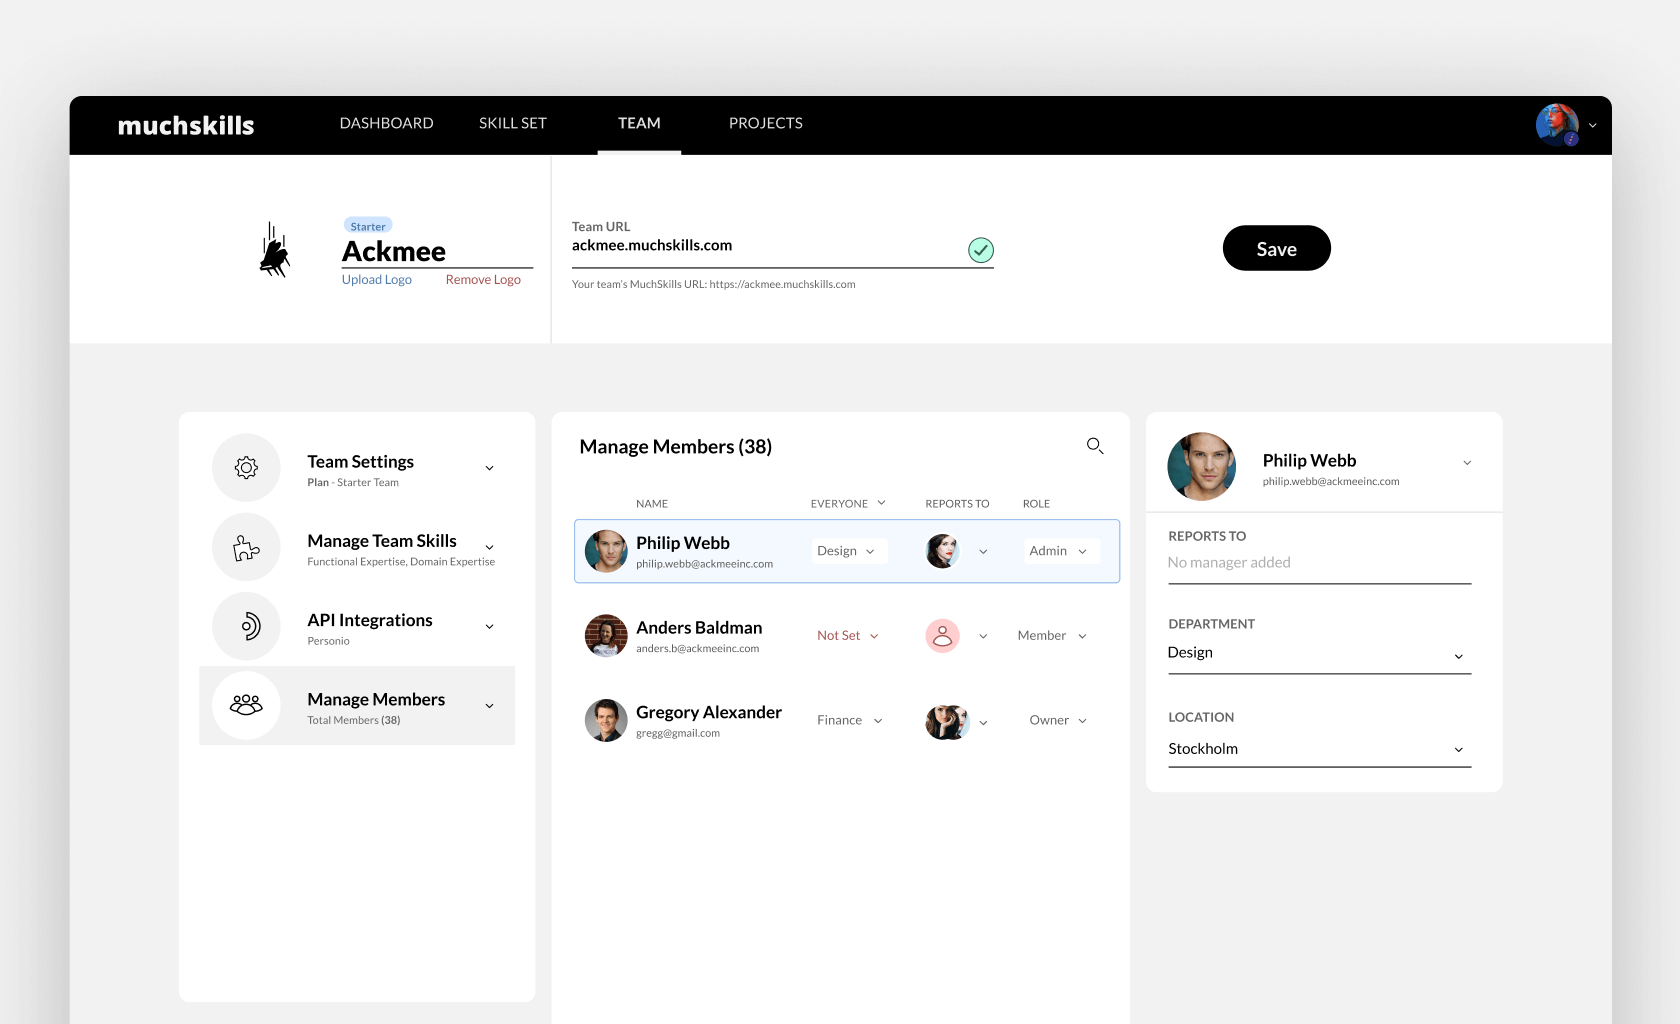This screenshot has width=1680, height=1024.
Task: Open Philip Webb's reports-to chevron in row
Action: tap(983, 552)
